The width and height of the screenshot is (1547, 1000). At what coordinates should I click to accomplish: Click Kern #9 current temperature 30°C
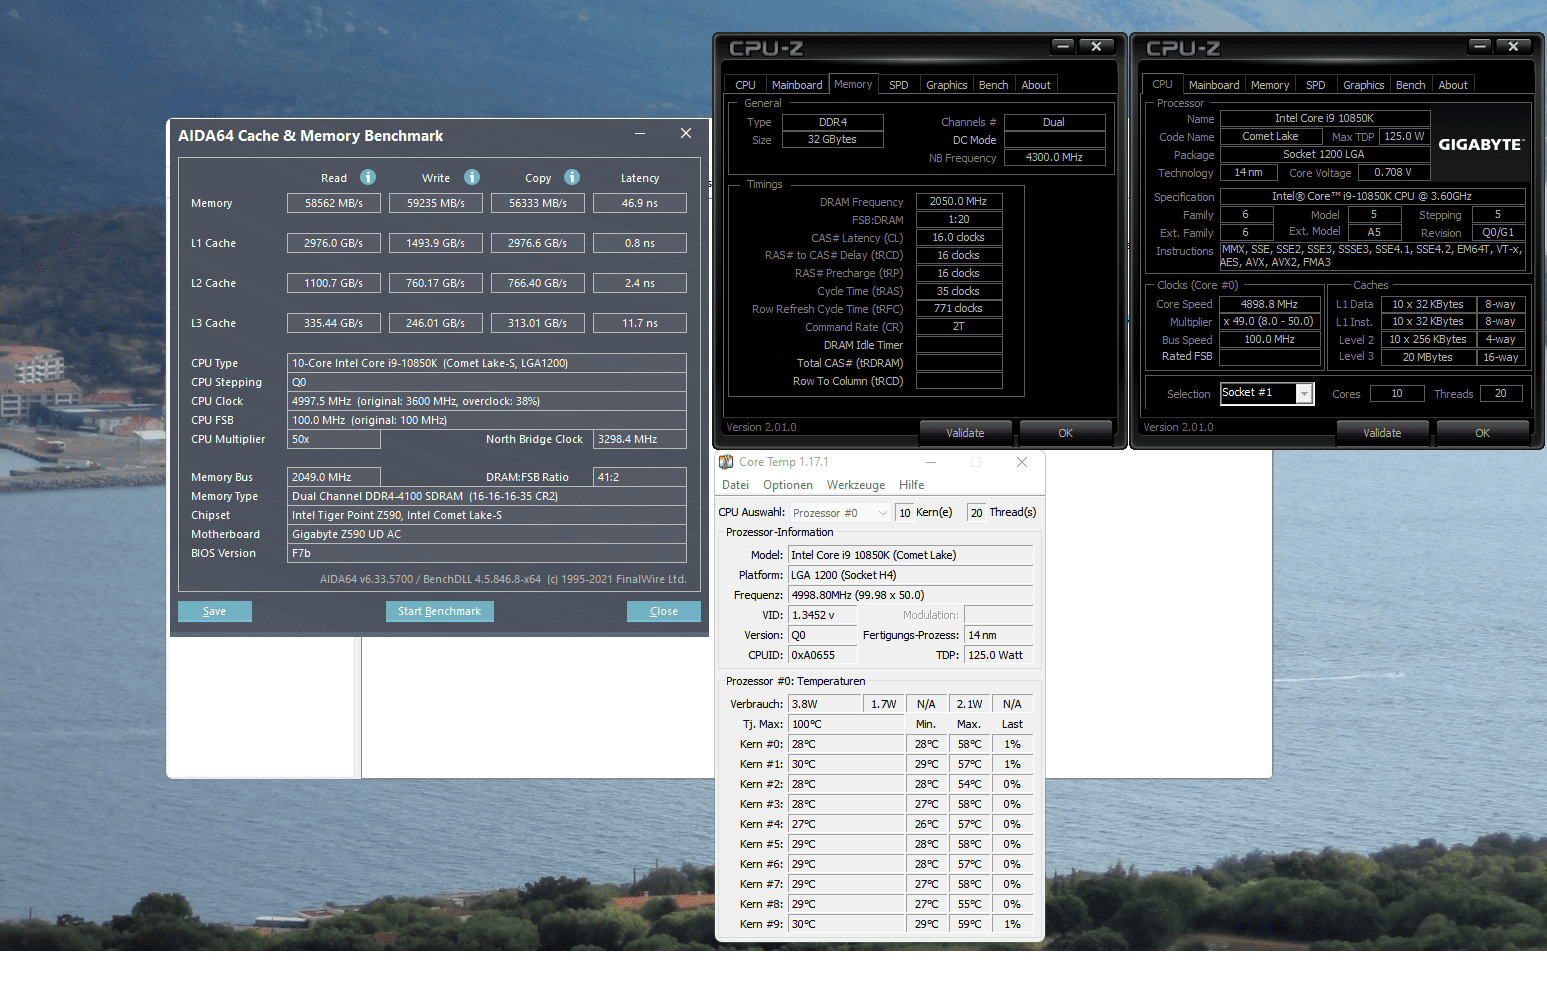click(x=846, y=924)
